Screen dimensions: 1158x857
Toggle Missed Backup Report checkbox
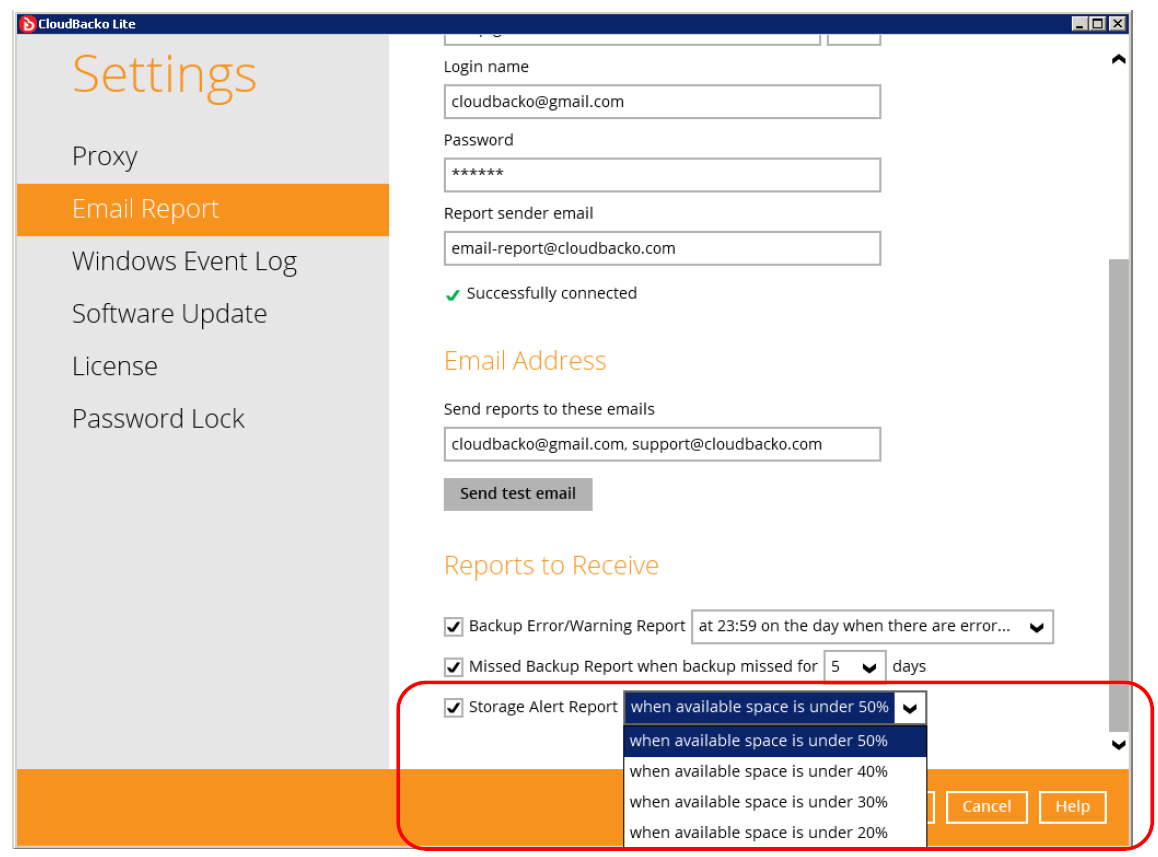(x=453, y=667)
